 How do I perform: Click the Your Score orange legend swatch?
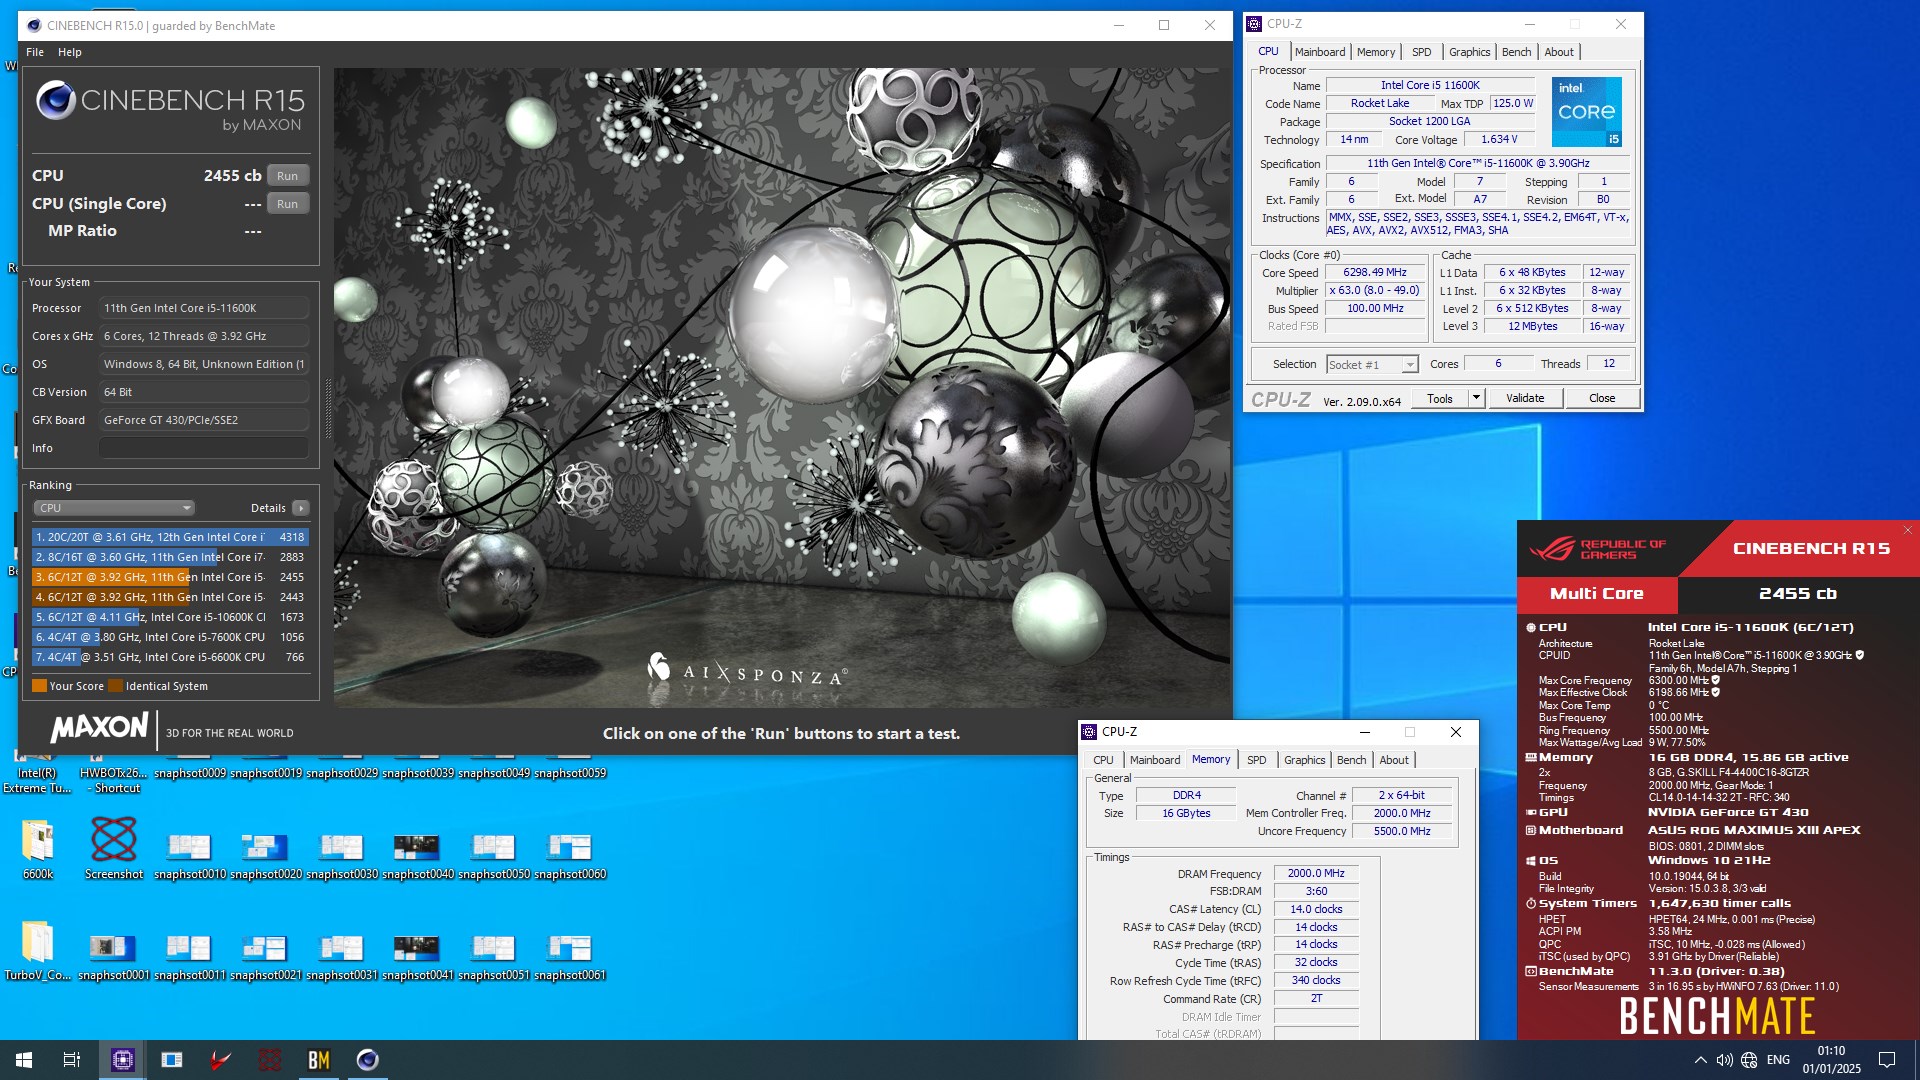tap(39, 686)
